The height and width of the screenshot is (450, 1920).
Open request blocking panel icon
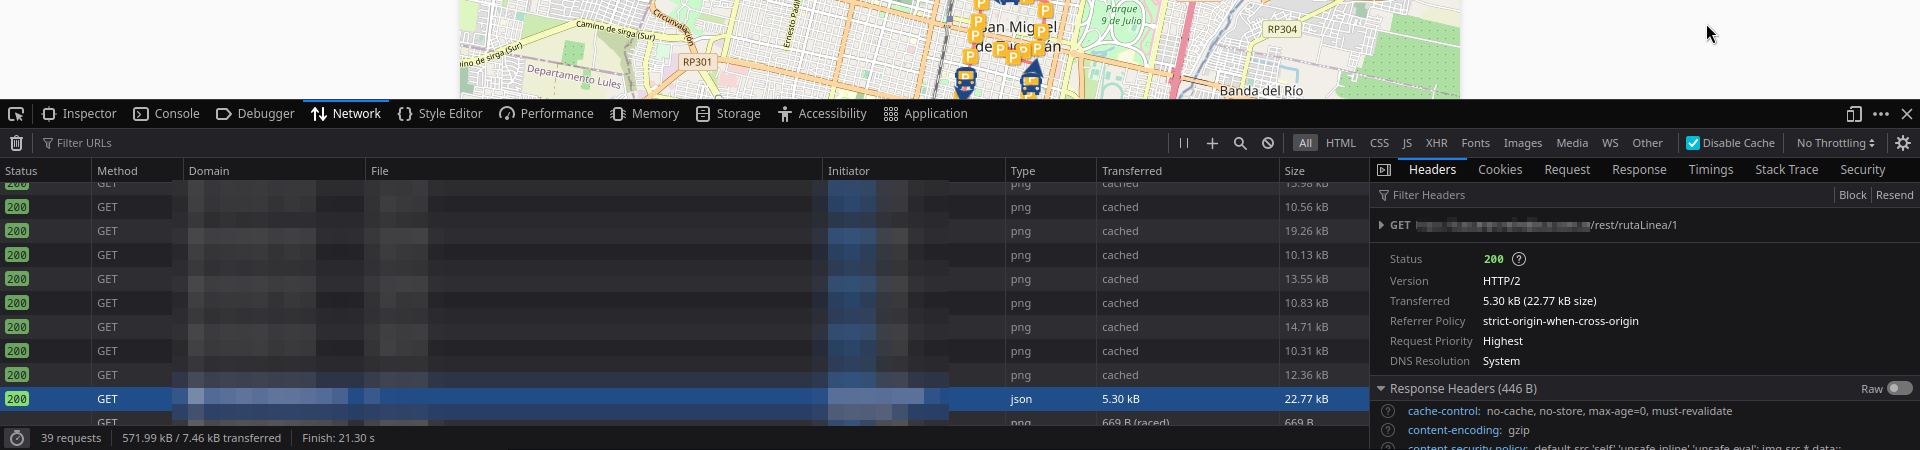[x=1268, y=143]
